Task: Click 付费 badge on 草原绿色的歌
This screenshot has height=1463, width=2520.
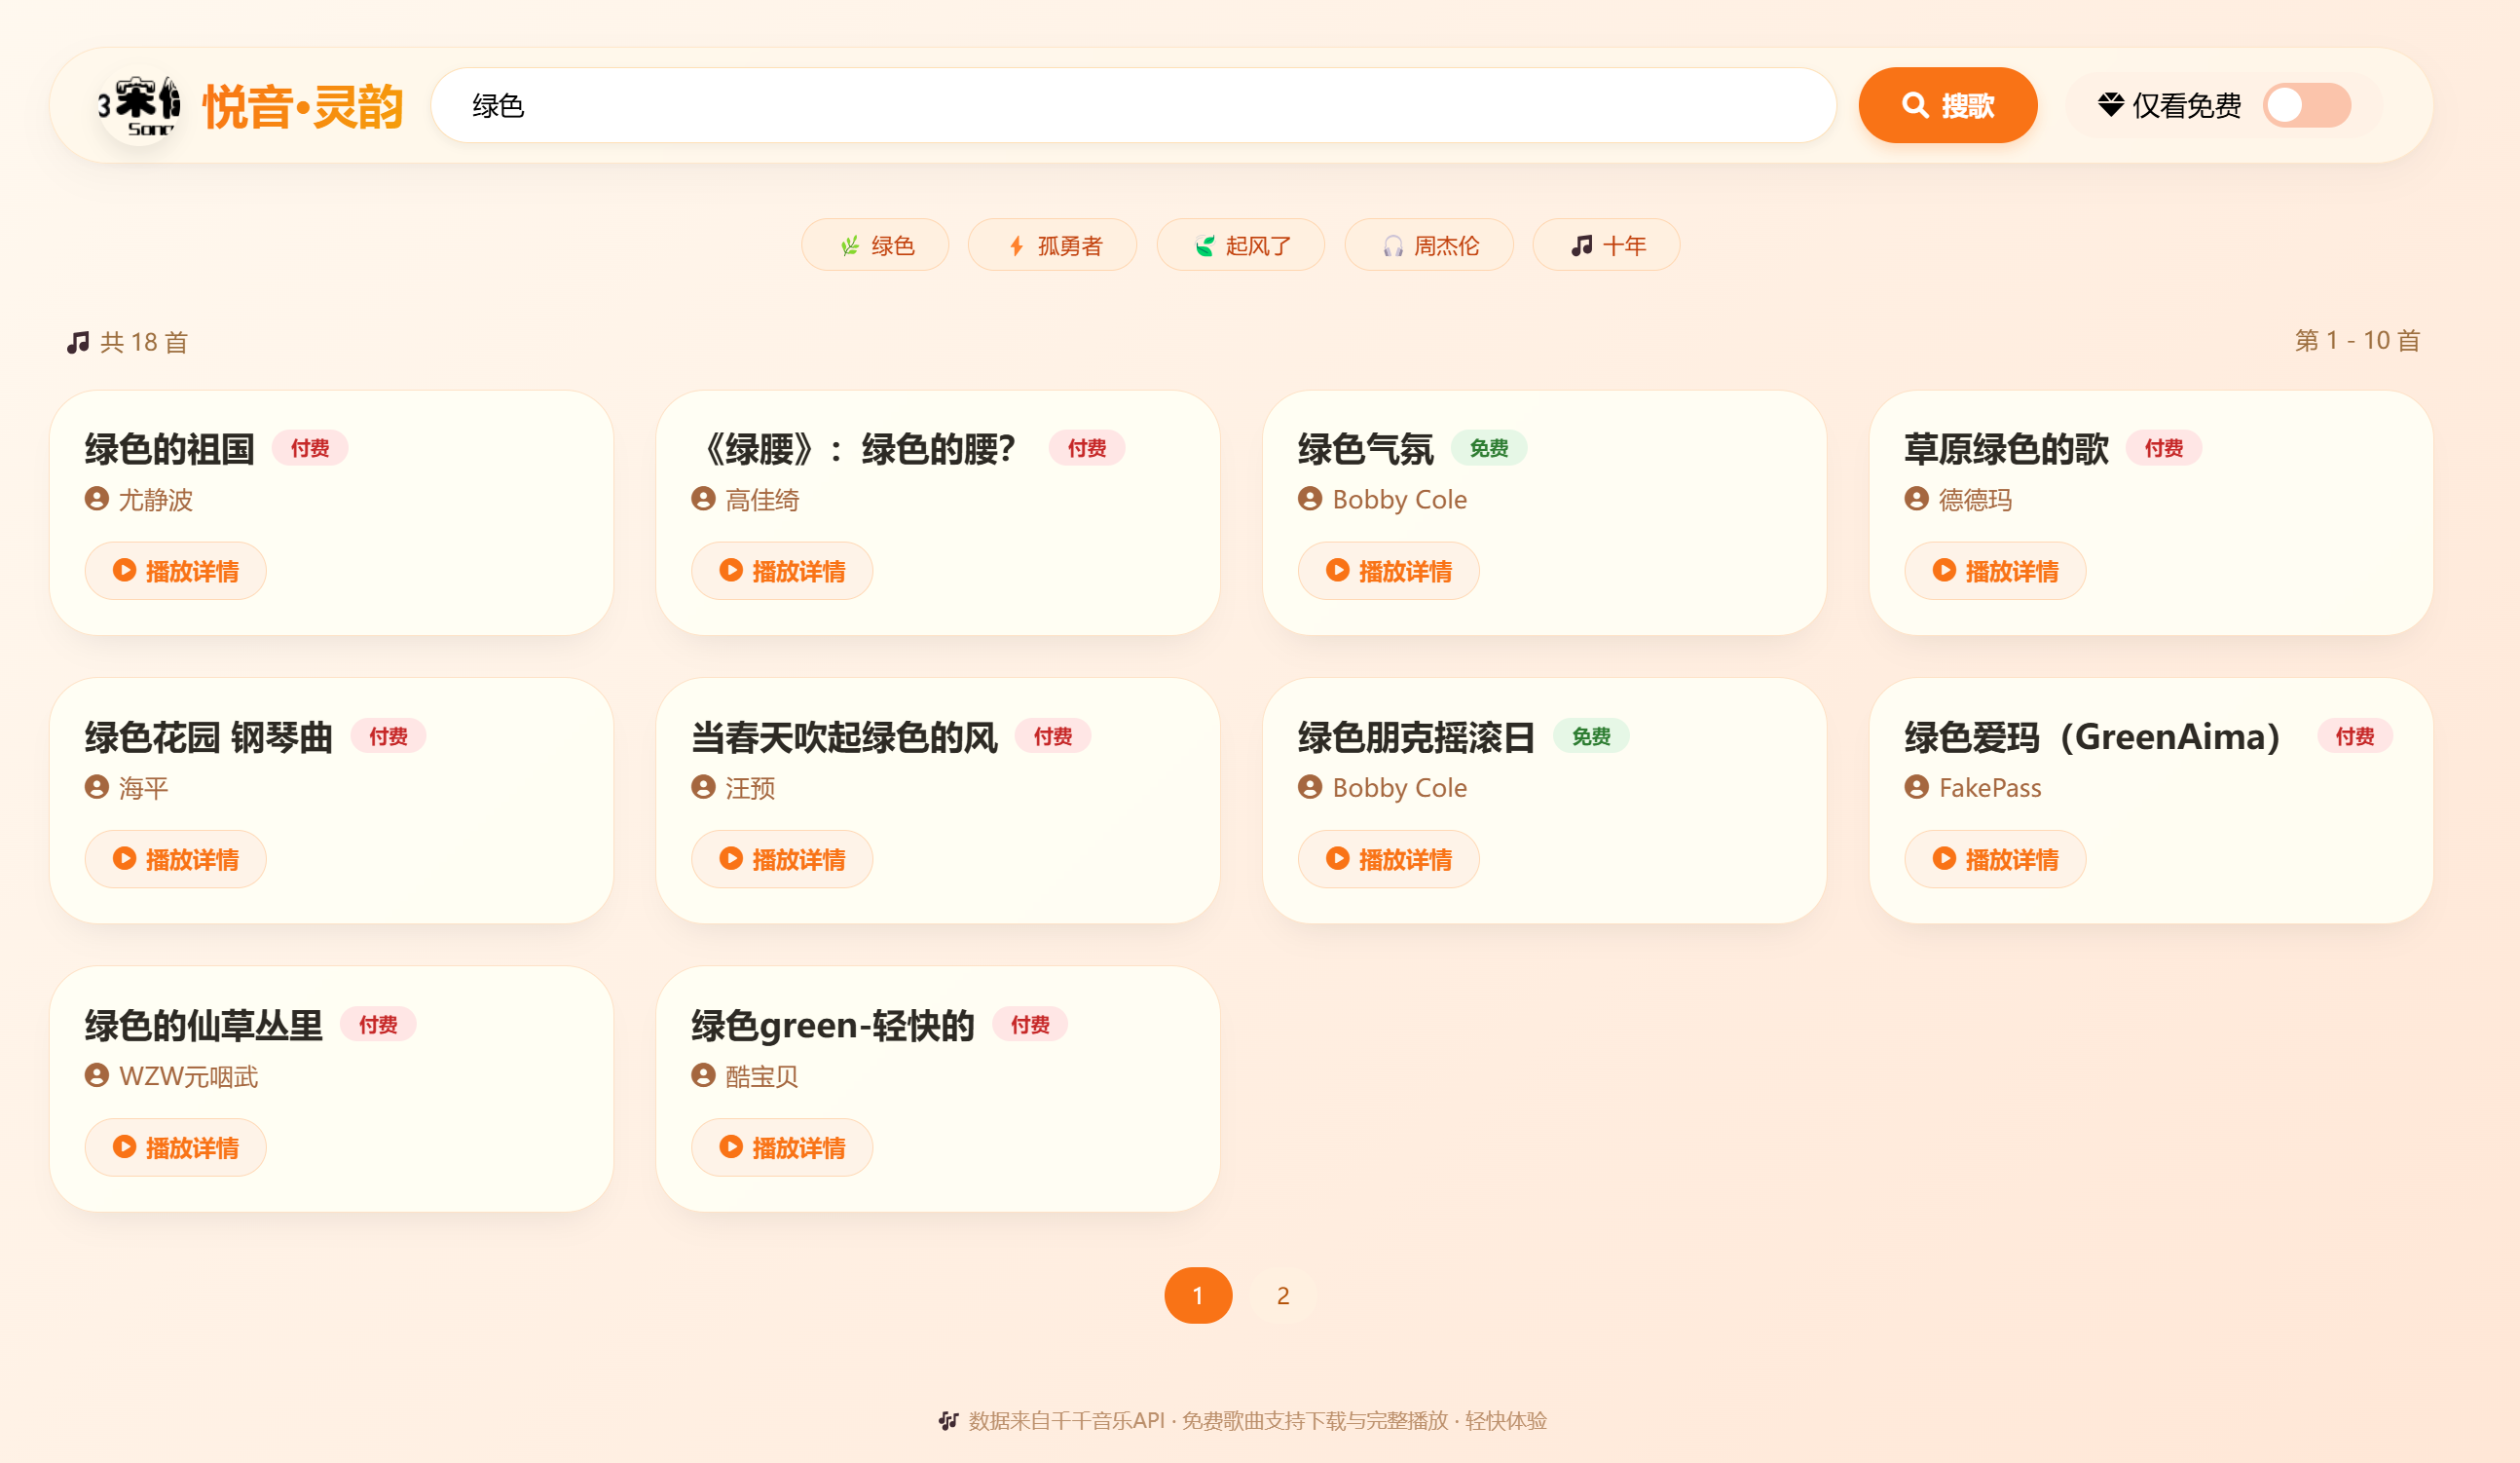Action: tap(2164, 448)
